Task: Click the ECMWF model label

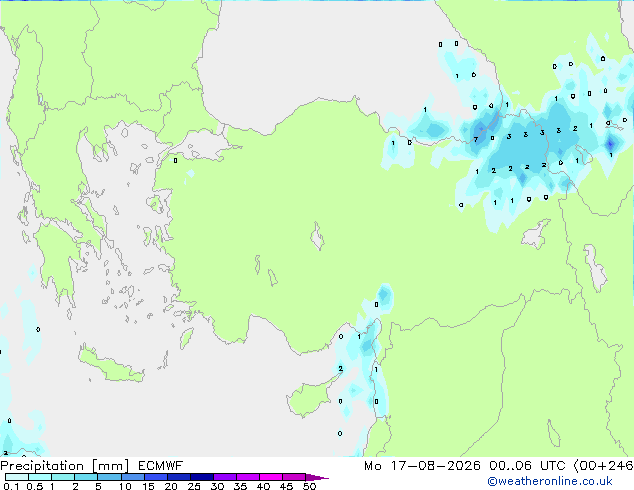Action: (x=161, y=466)
